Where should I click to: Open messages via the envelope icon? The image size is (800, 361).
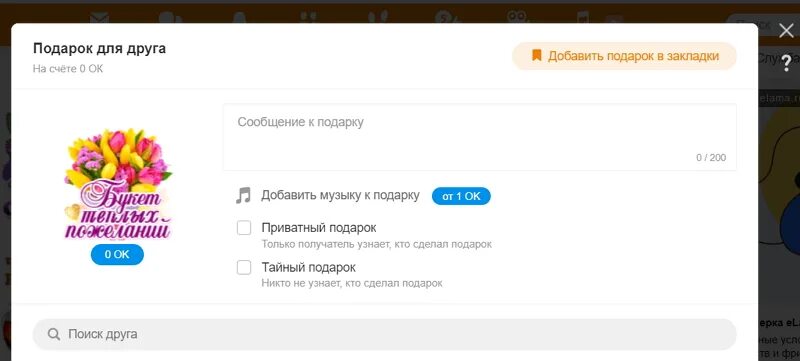(x=99, y=18)
